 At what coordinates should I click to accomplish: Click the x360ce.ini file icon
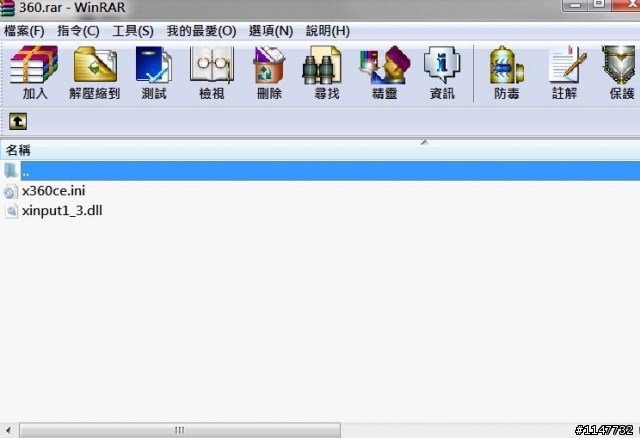(x=11, y=191)
